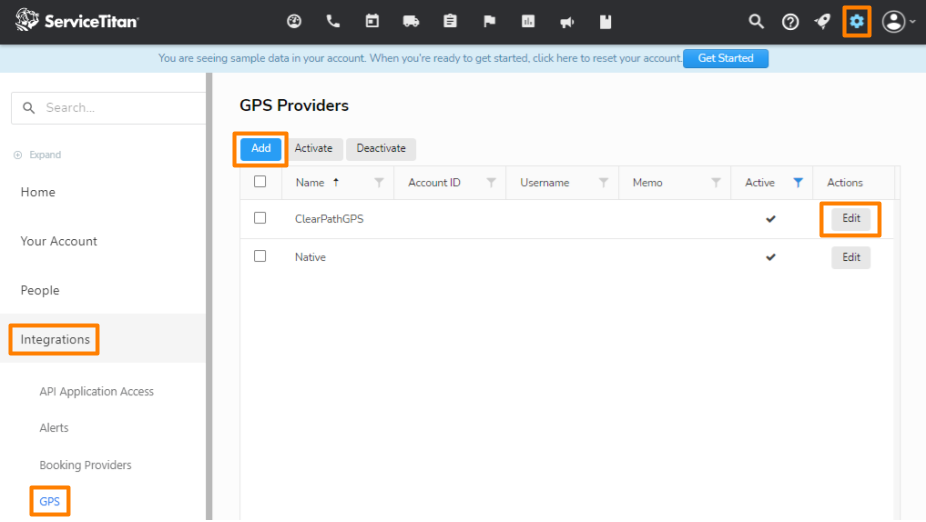This screenshot has height=522, width=926.
Task: Open the Your Account sidebar section
Action: click(x=58, y=242)
